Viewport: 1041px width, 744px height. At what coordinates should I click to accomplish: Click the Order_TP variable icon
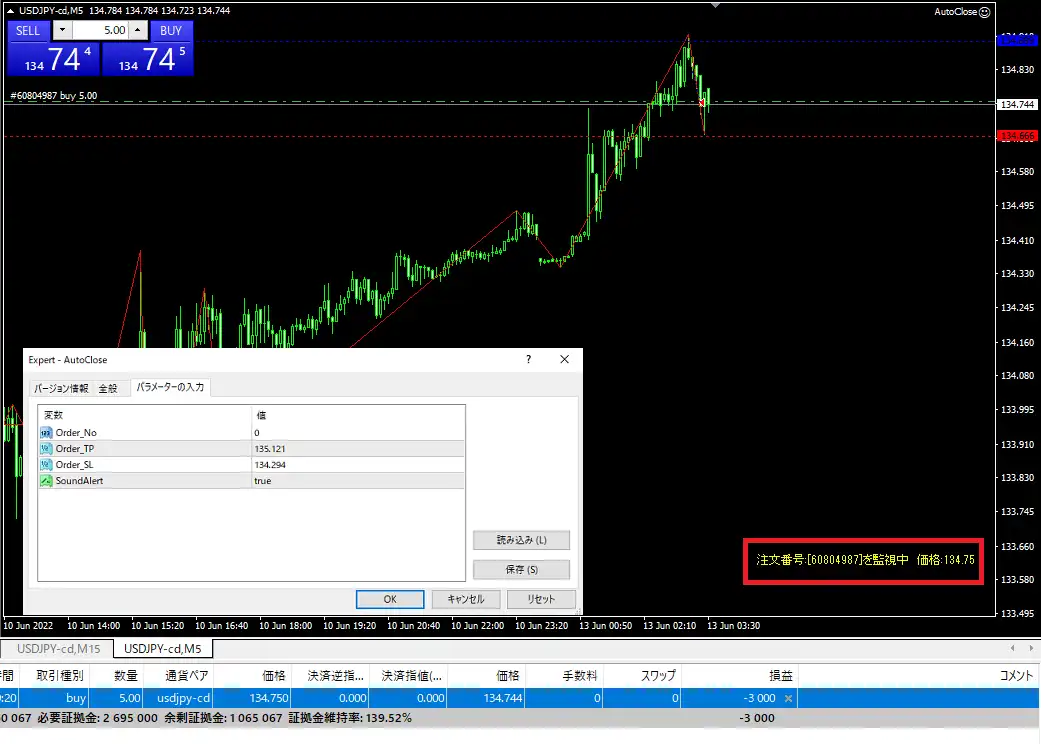(x=46, y=448)
